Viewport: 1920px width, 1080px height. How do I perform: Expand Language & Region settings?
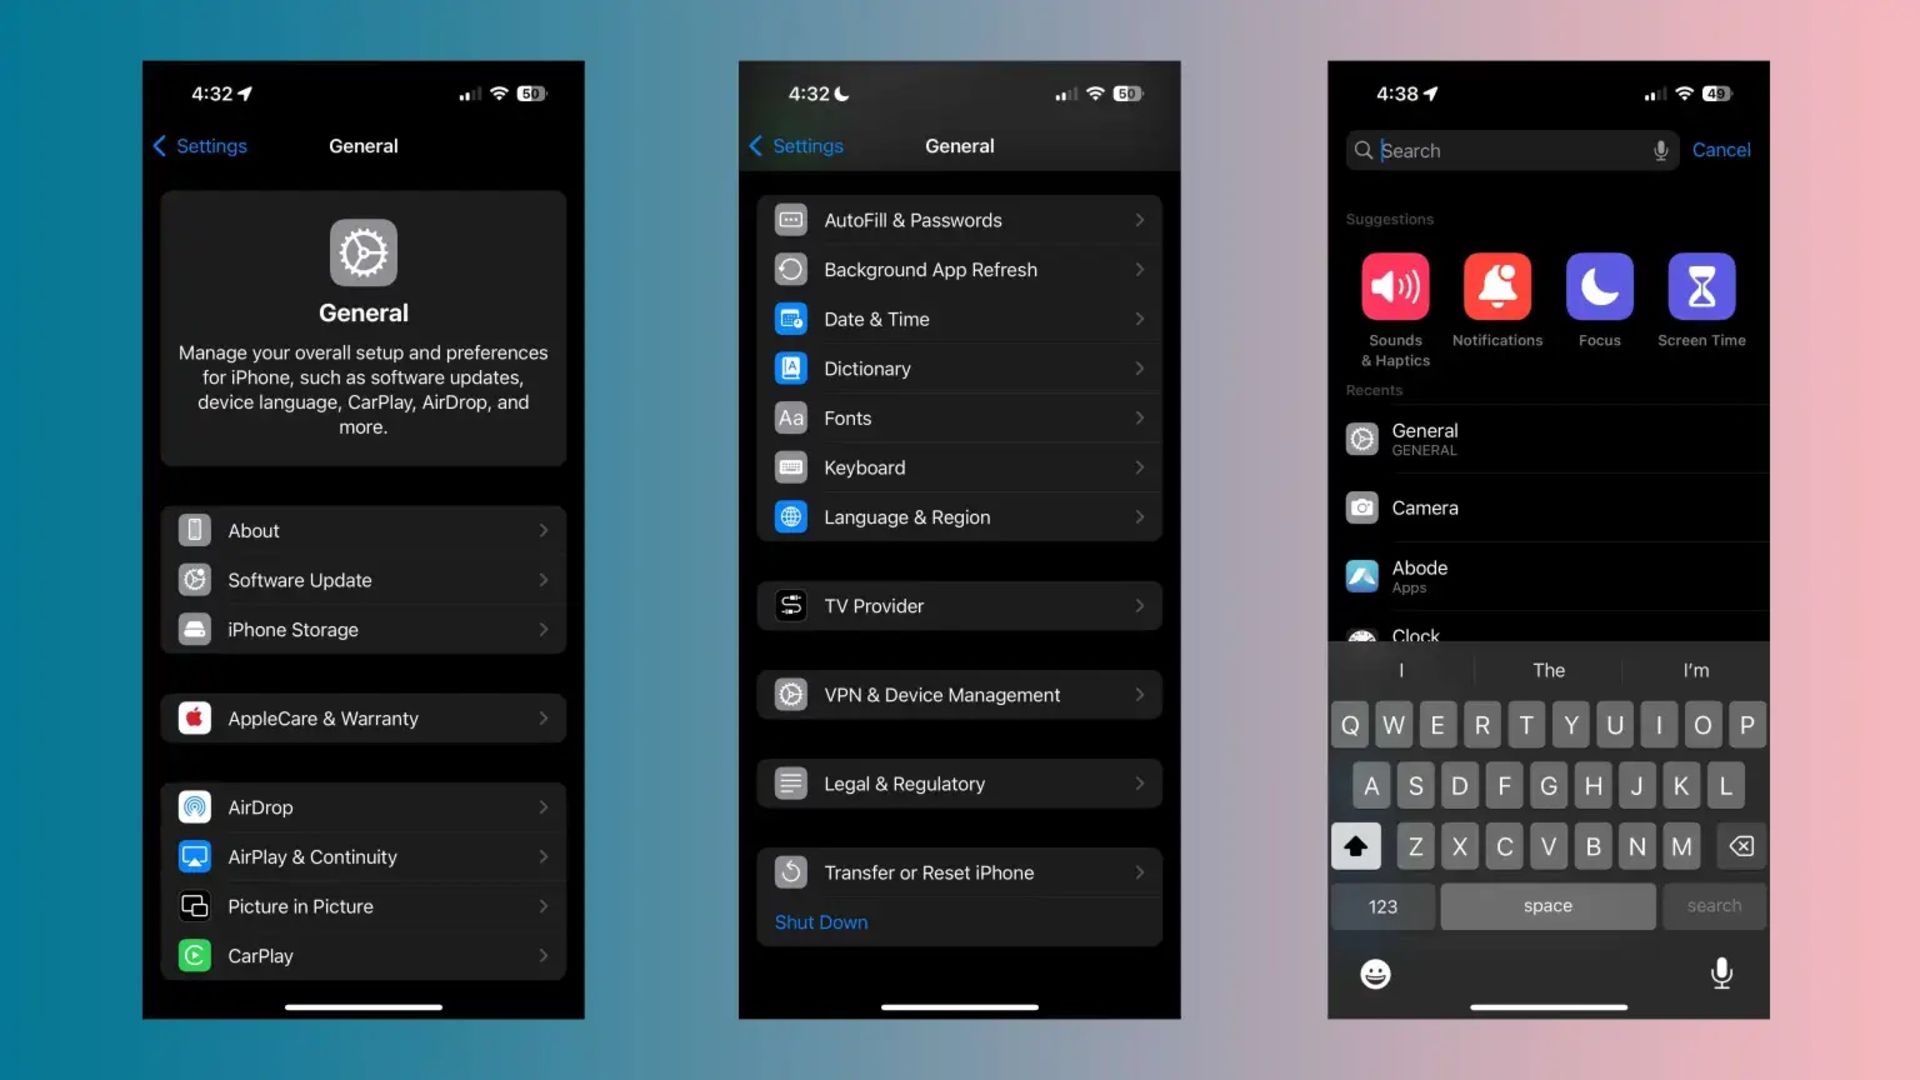pos(960,516)
